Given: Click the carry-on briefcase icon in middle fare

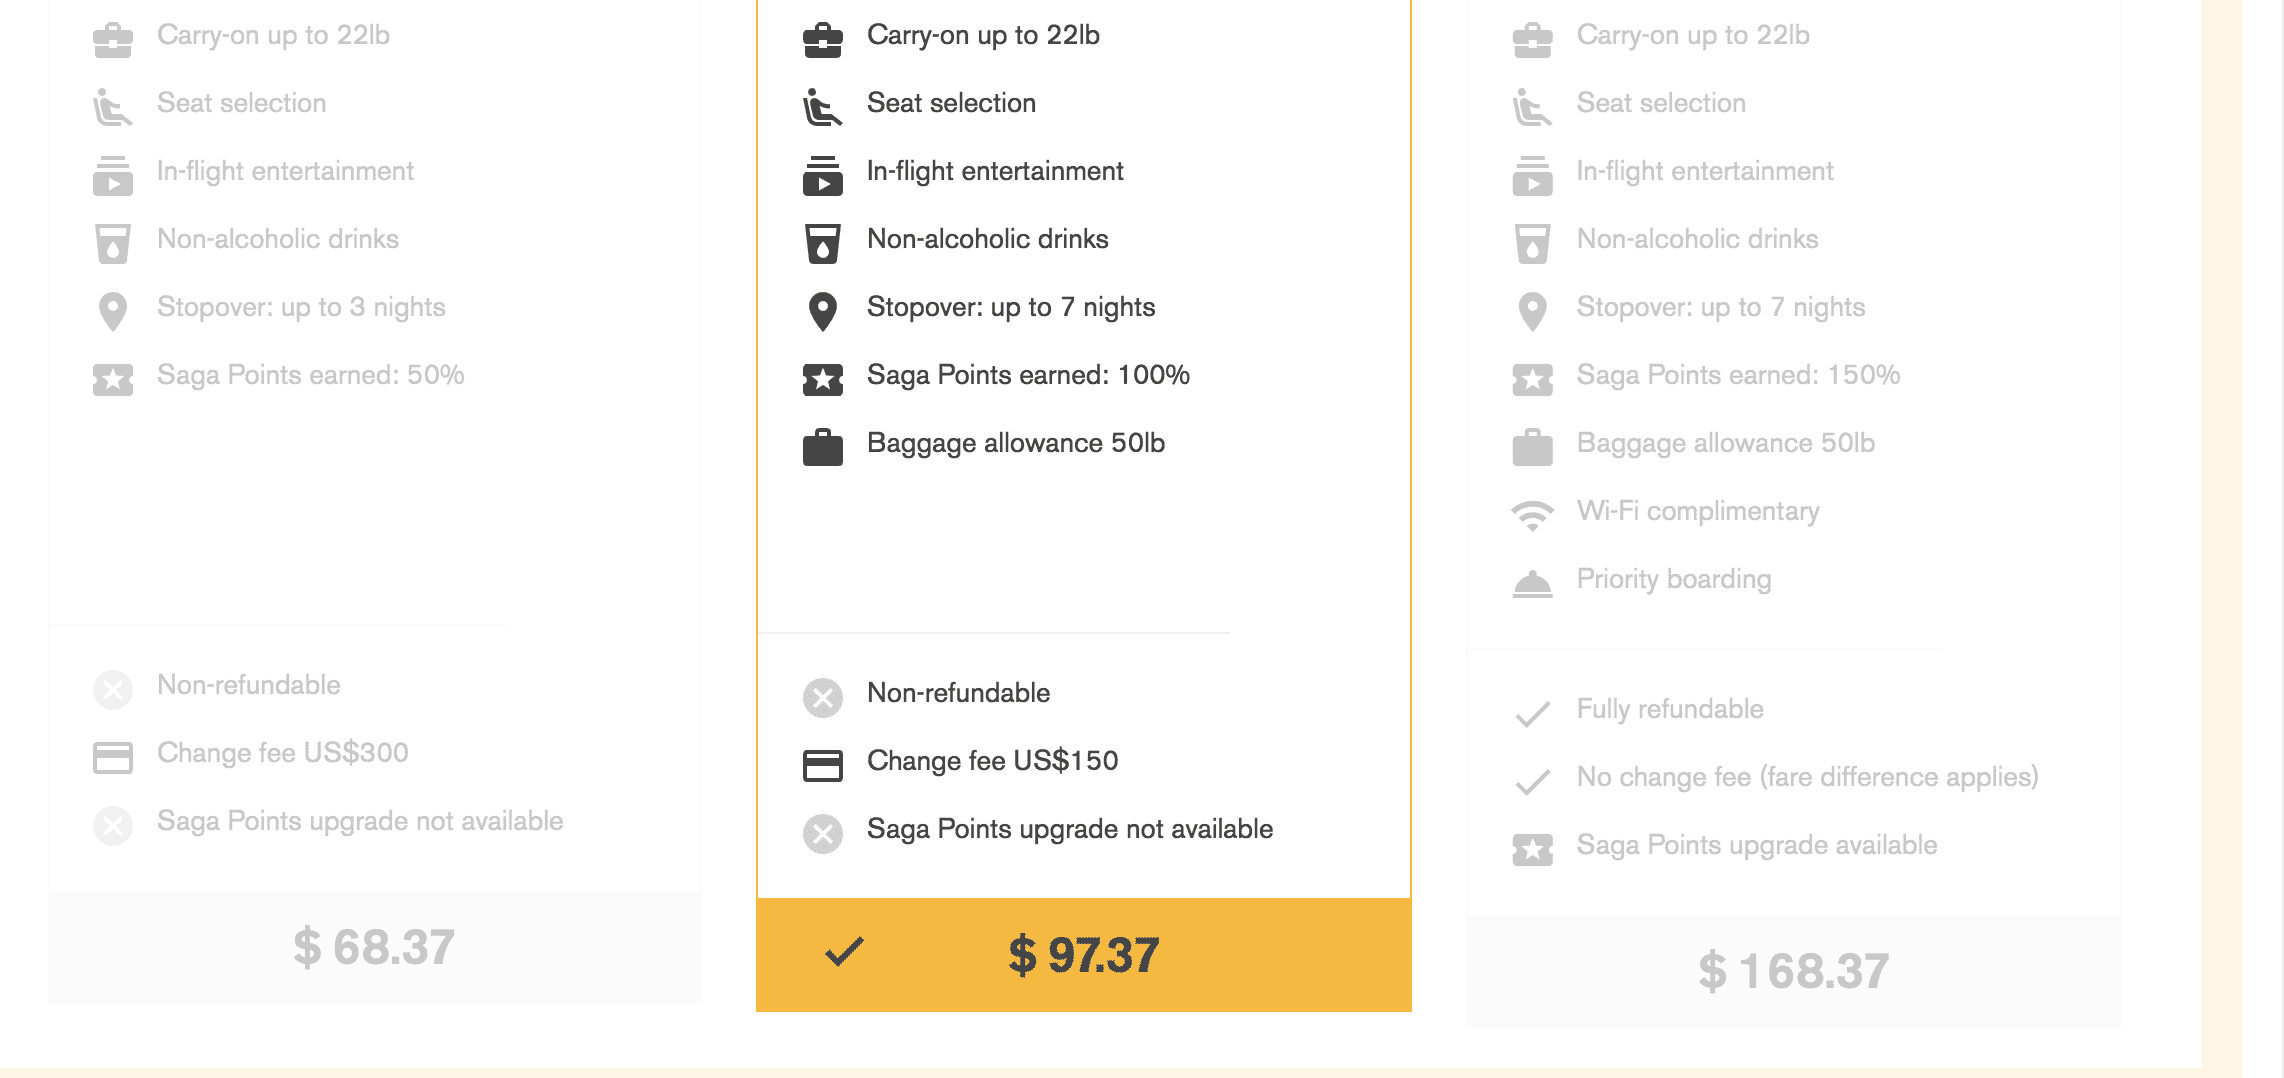Looking at the screenshot, I should 822,39.
